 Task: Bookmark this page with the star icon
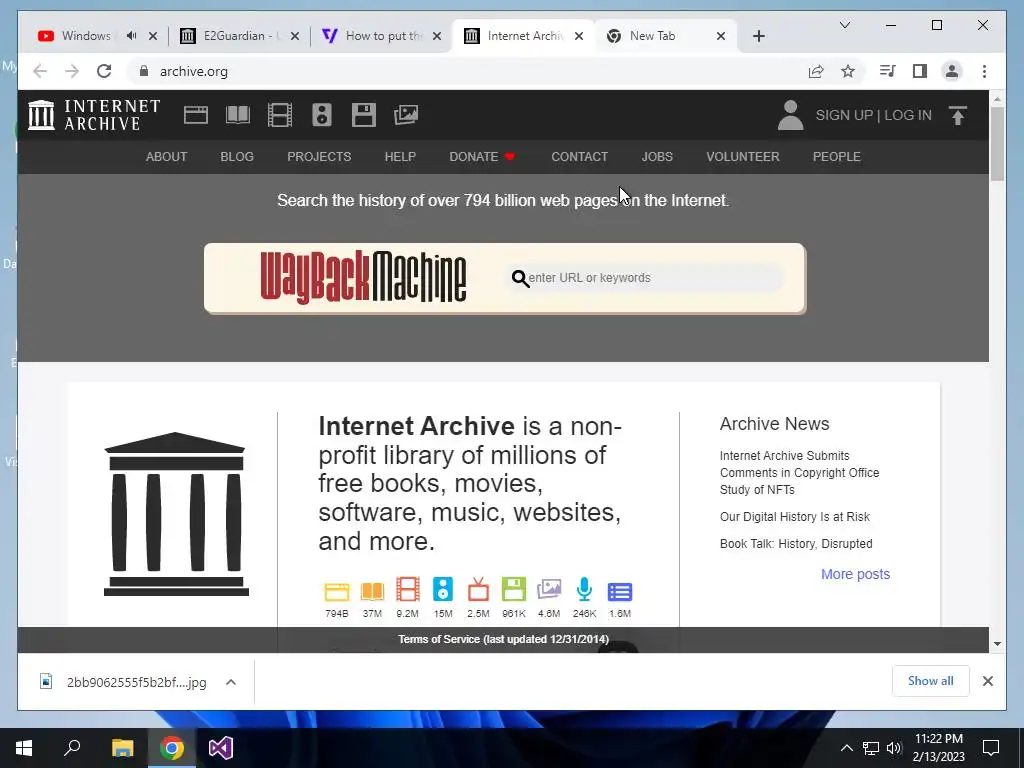point(848,71)
